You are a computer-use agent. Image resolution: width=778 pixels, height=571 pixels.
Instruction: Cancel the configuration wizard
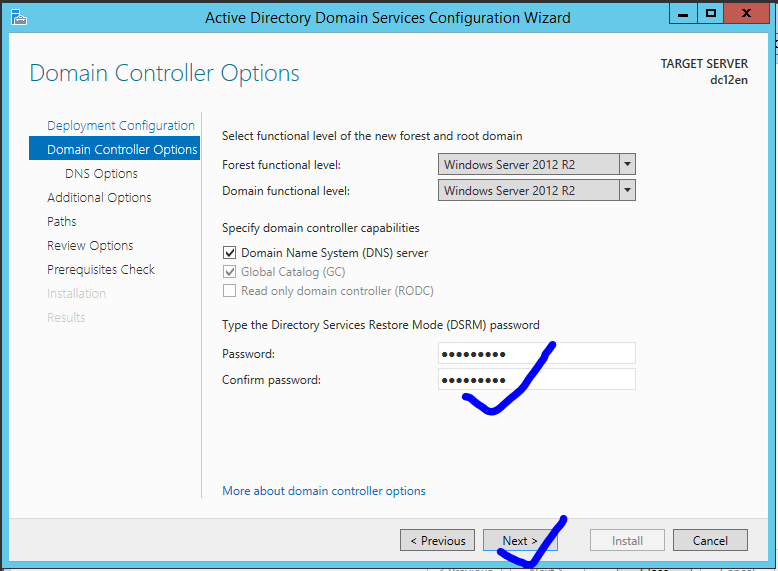[710, 540]
